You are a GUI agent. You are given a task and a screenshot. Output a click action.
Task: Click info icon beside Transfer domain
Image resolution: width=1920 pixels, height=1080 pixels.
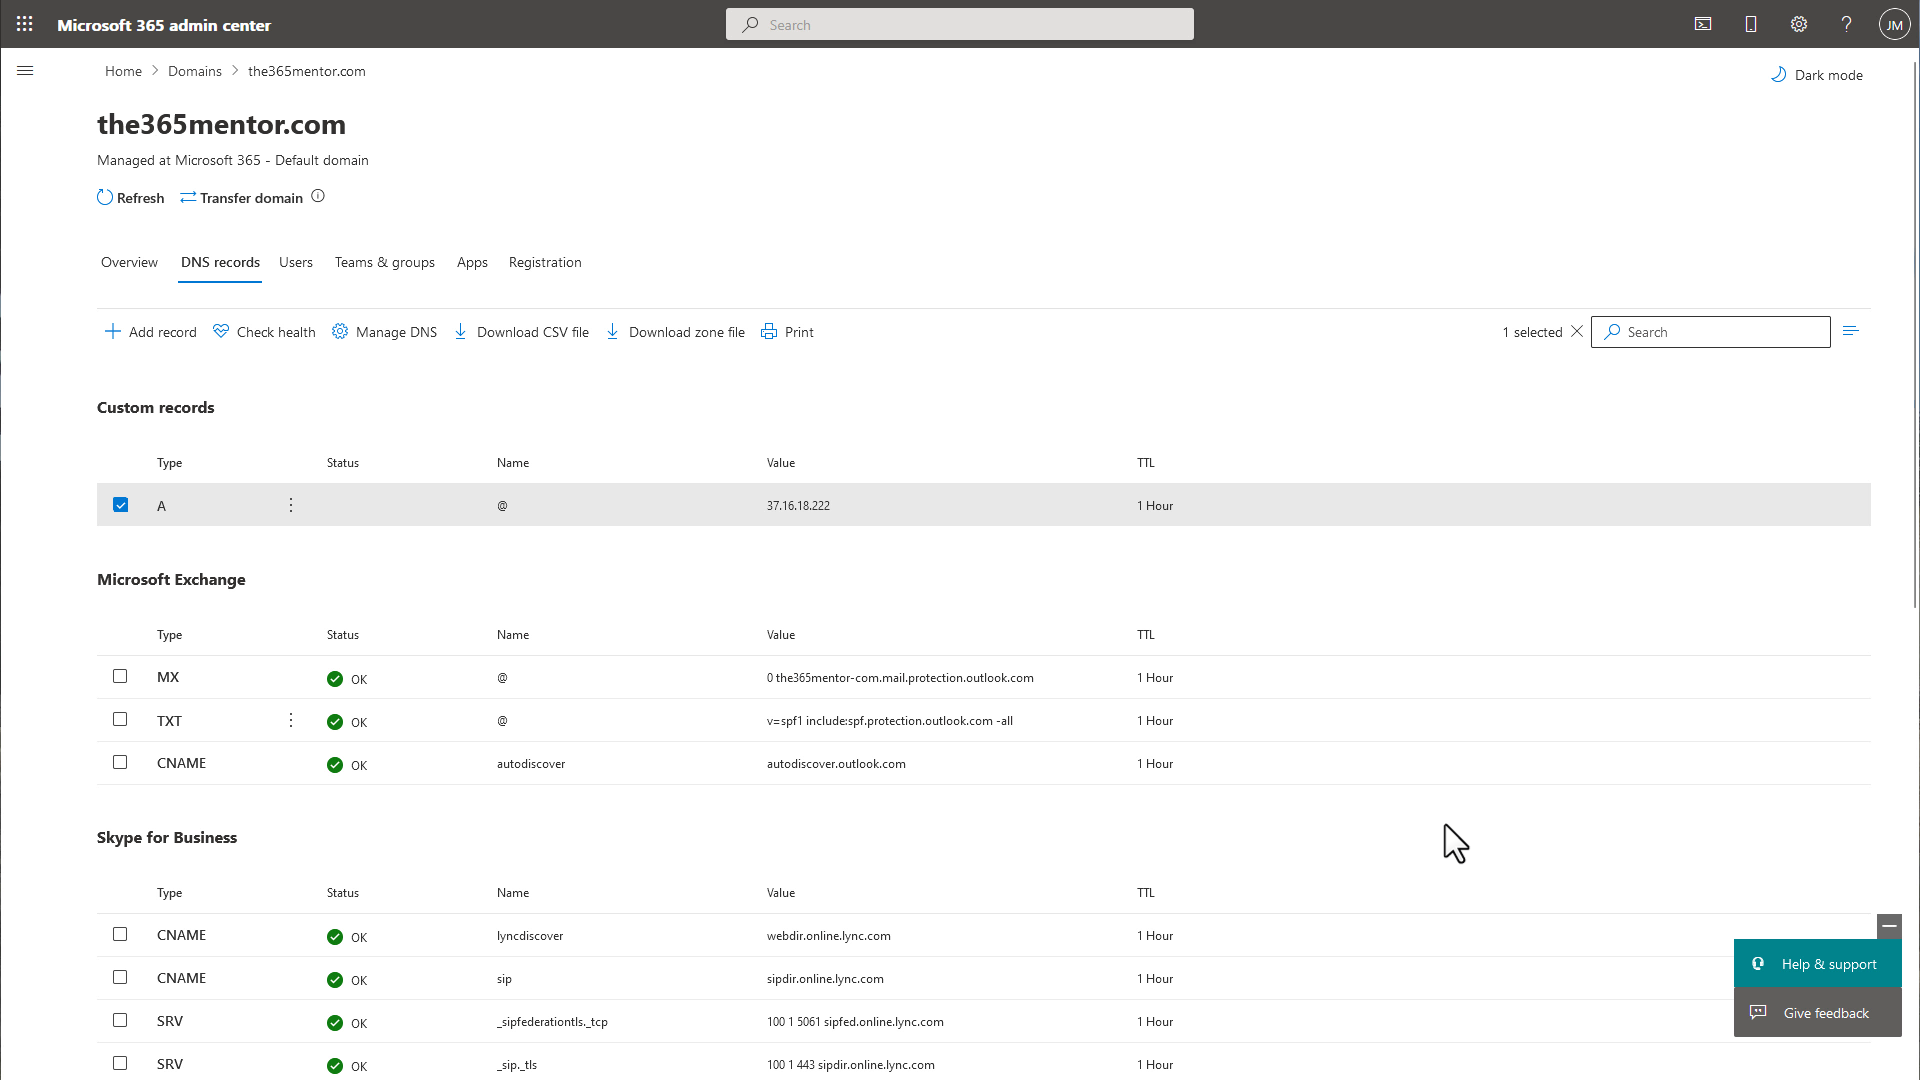318,196
